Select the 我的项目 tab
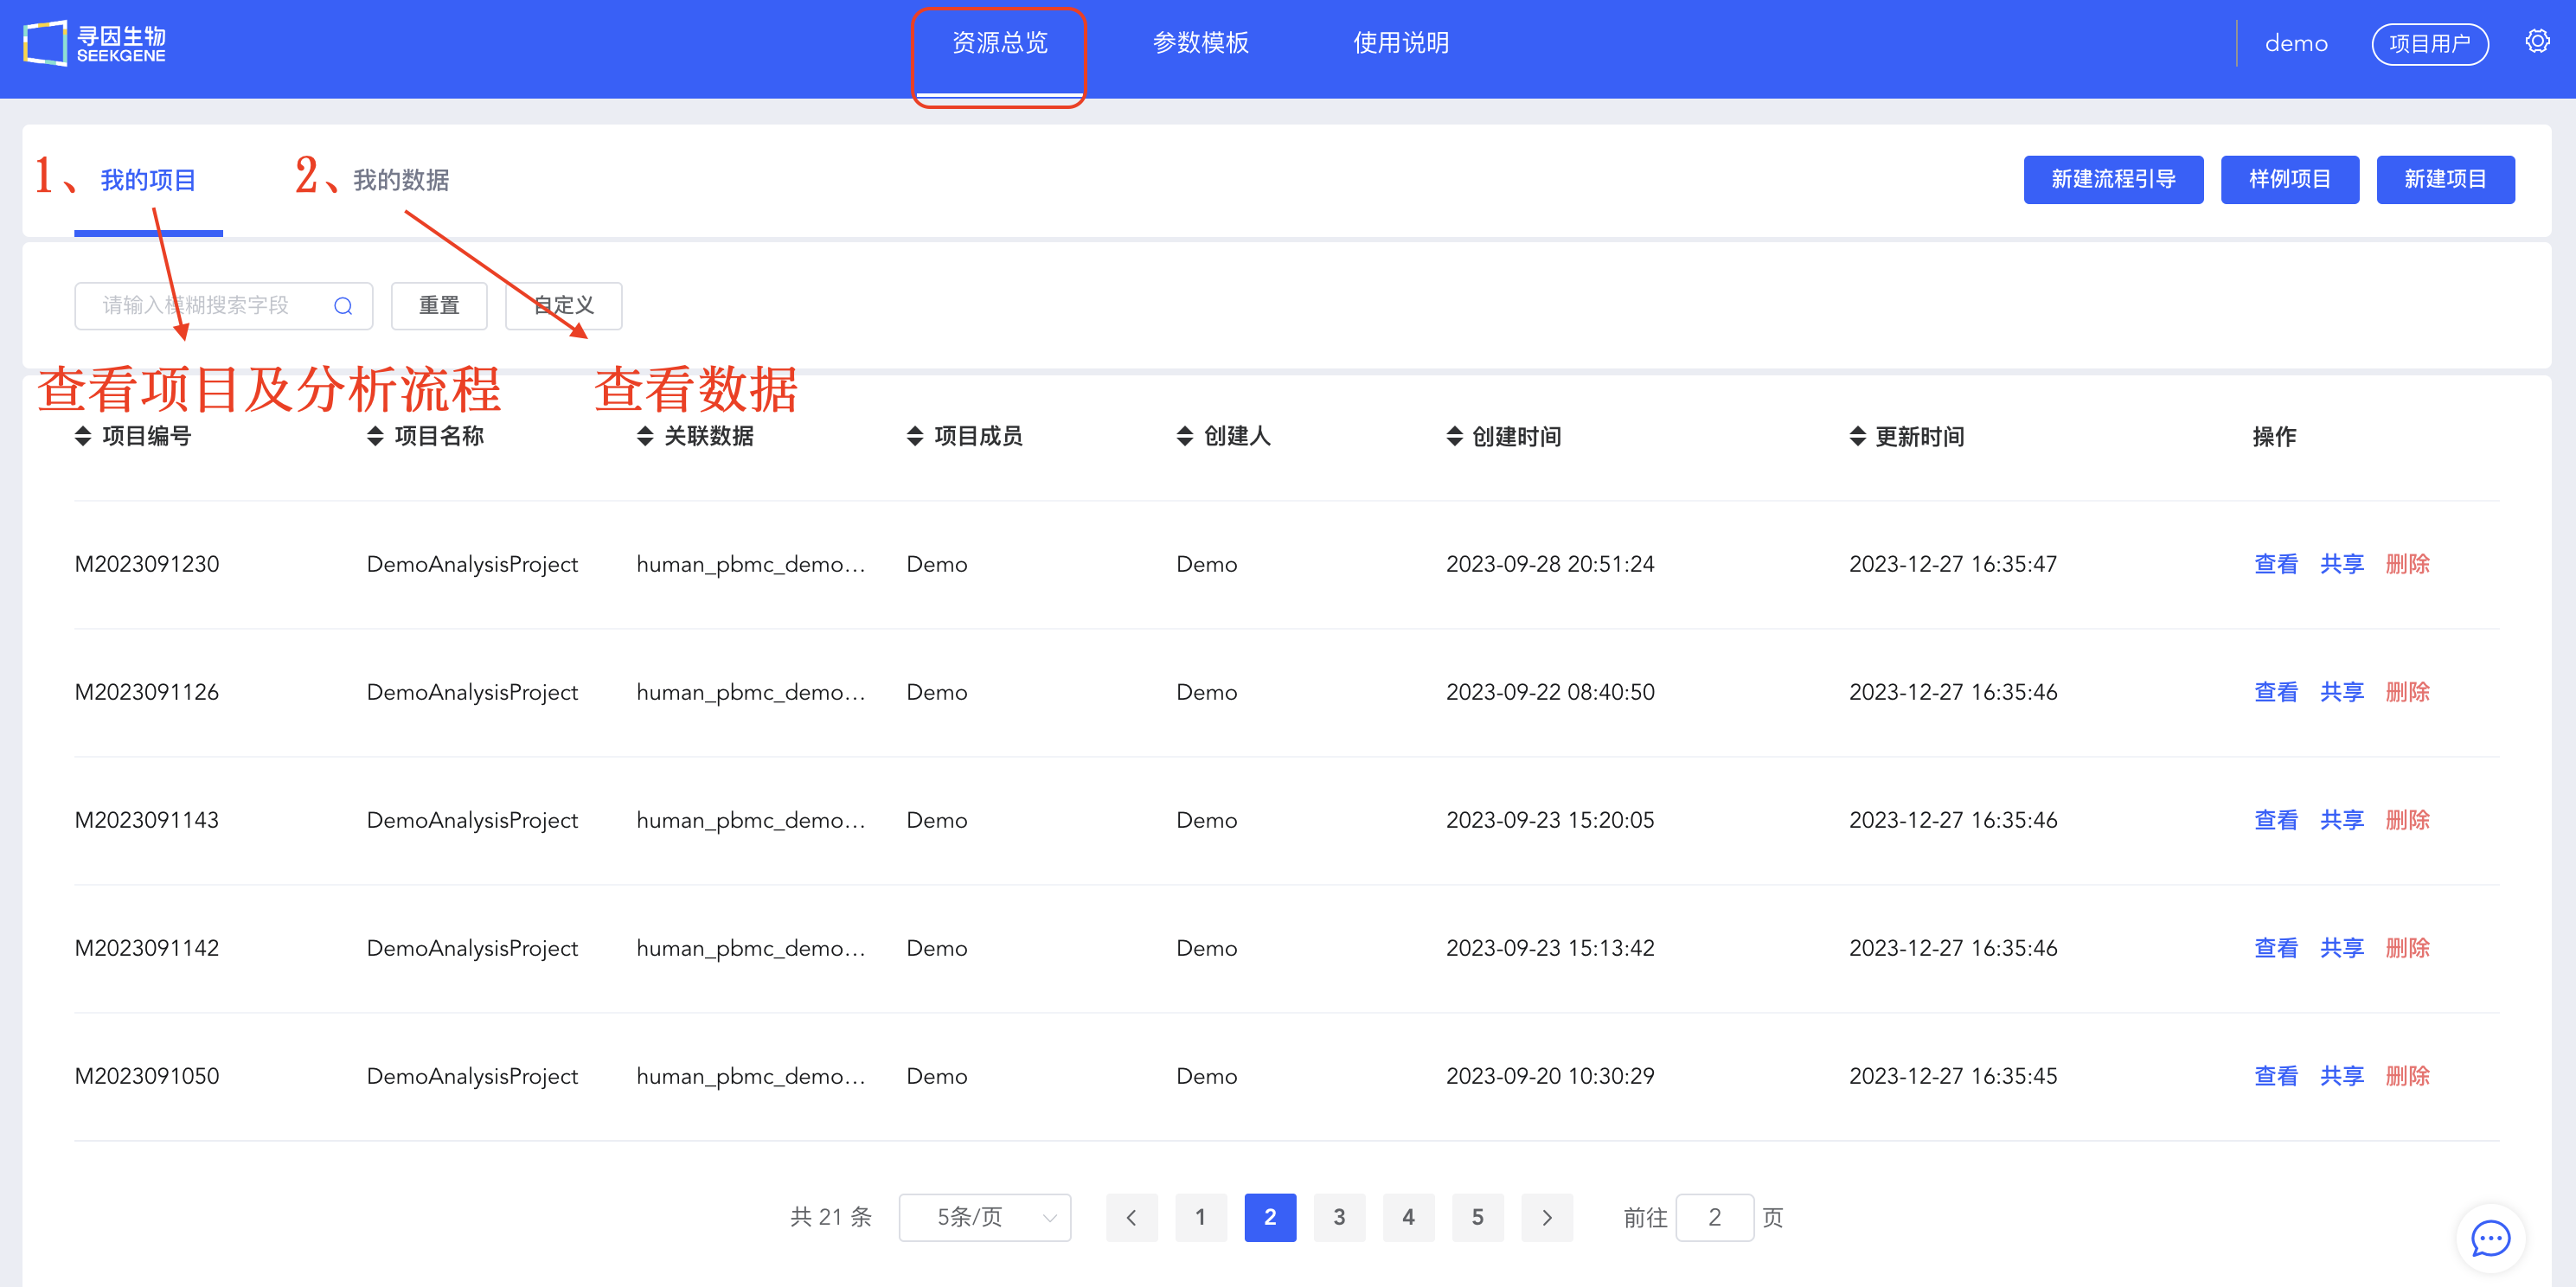This screenshot has height=1287, width=2576. click(x=148, y=180)
